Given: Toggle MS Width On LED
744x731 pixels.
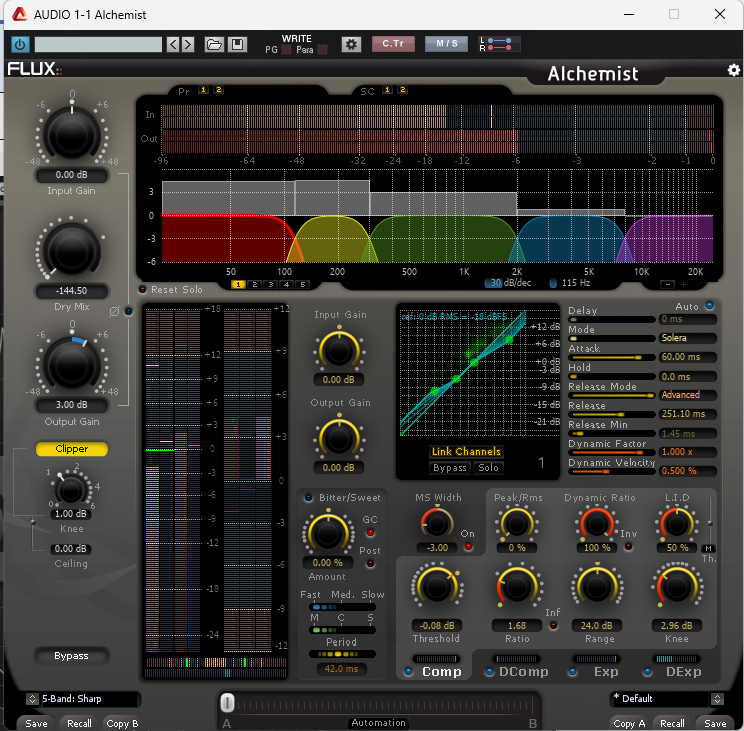Looking at the screenshot, I should point(468,546).
